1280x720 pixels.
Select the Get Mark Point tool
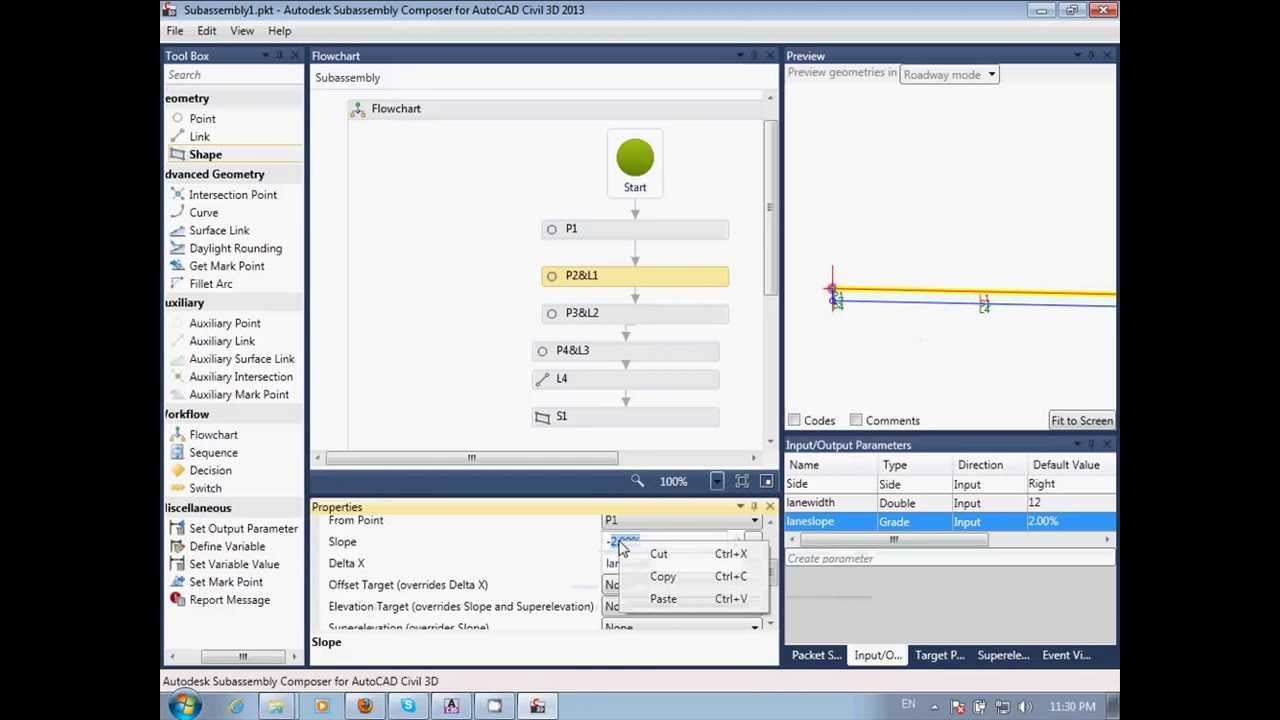coord(226,267)
